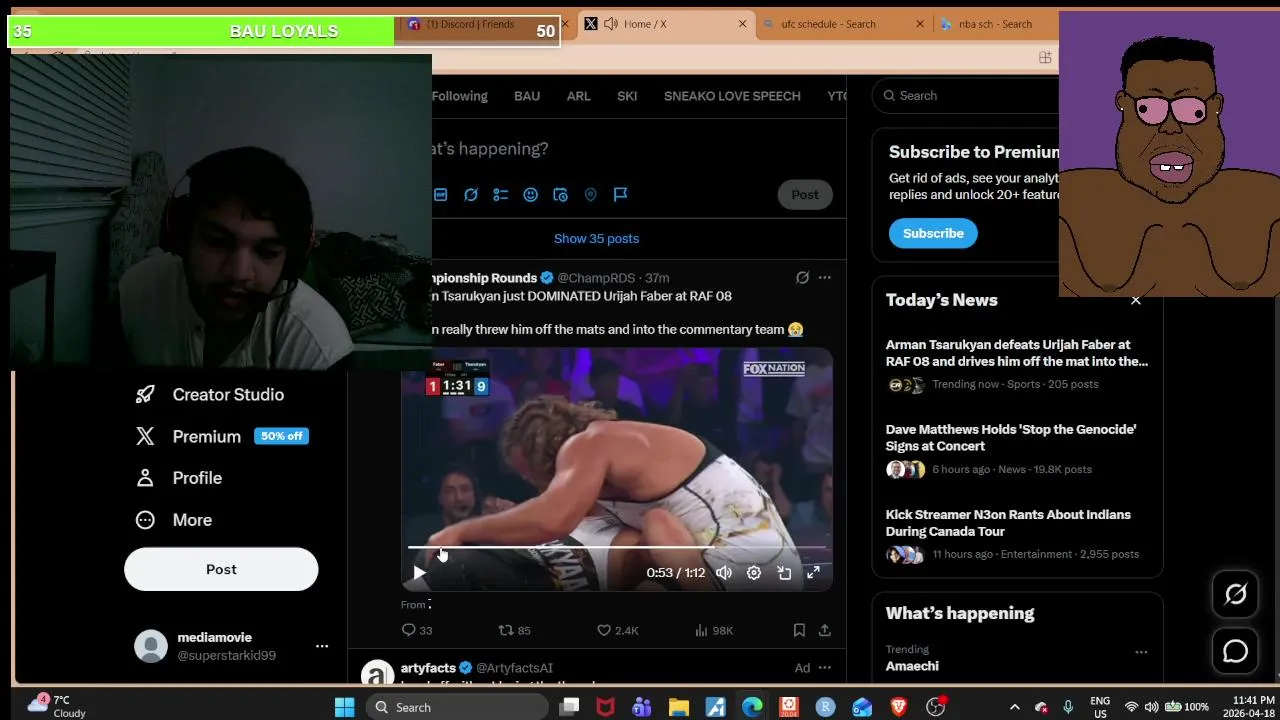Switch to the ARL tab
This screenshot has height=720, width=1280.
pos(578,96)
